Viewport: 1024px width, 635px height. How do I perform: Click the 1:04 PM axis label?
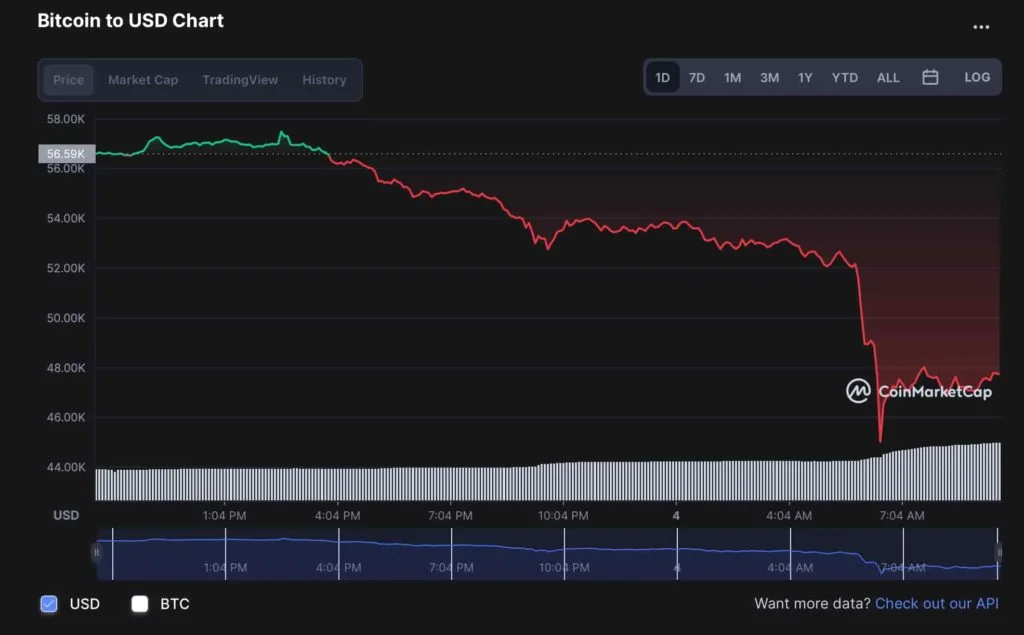coord(224,515)
